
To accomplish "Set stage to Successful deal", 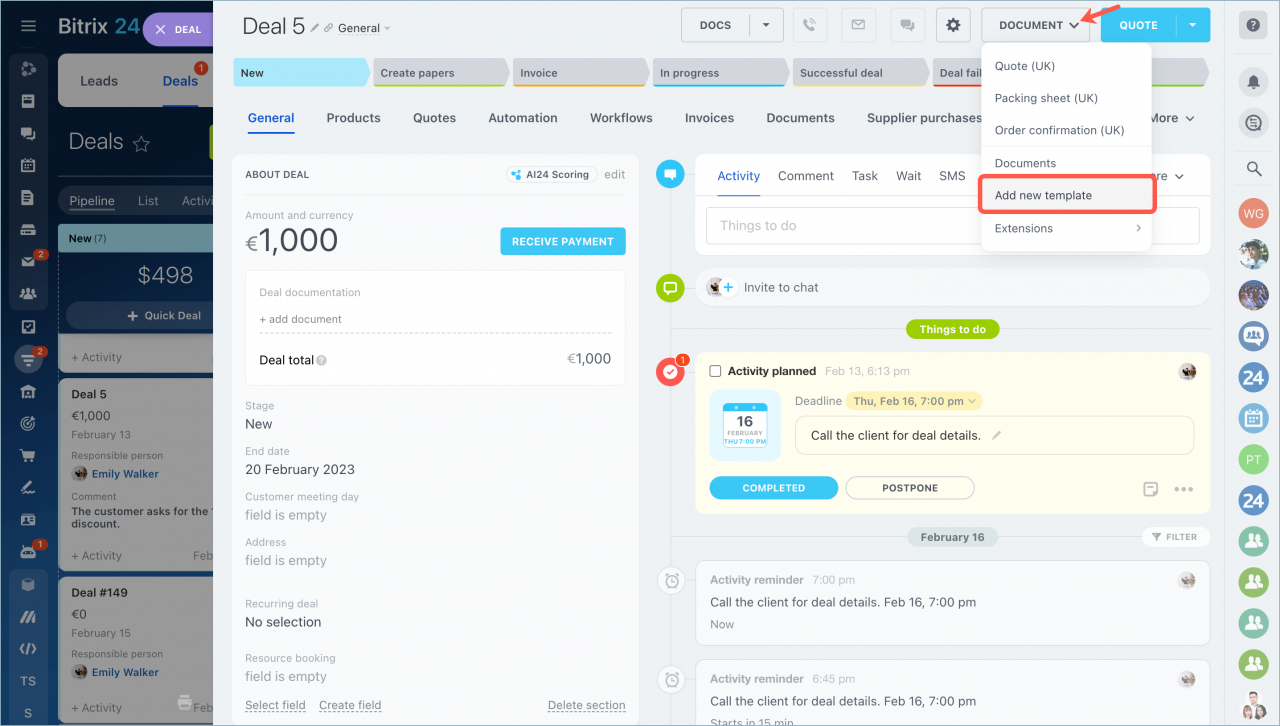I will click(860, 73).
